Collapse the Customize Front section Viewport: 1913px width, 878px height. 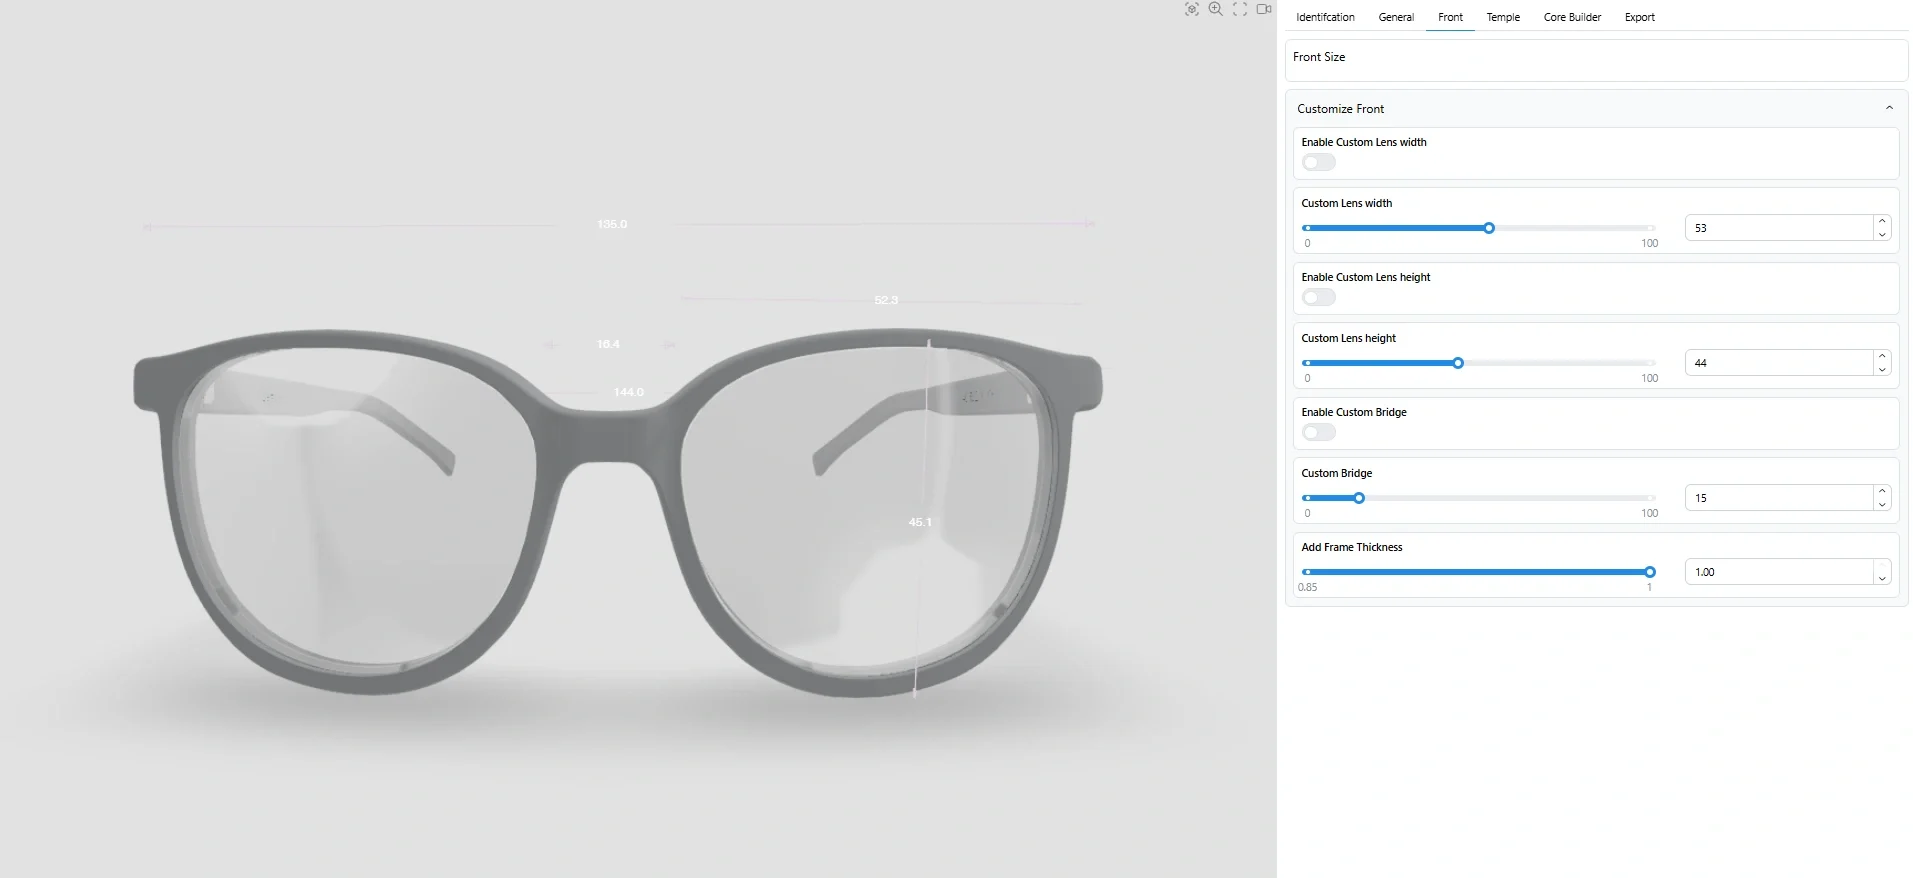(x=1889, y=108)
